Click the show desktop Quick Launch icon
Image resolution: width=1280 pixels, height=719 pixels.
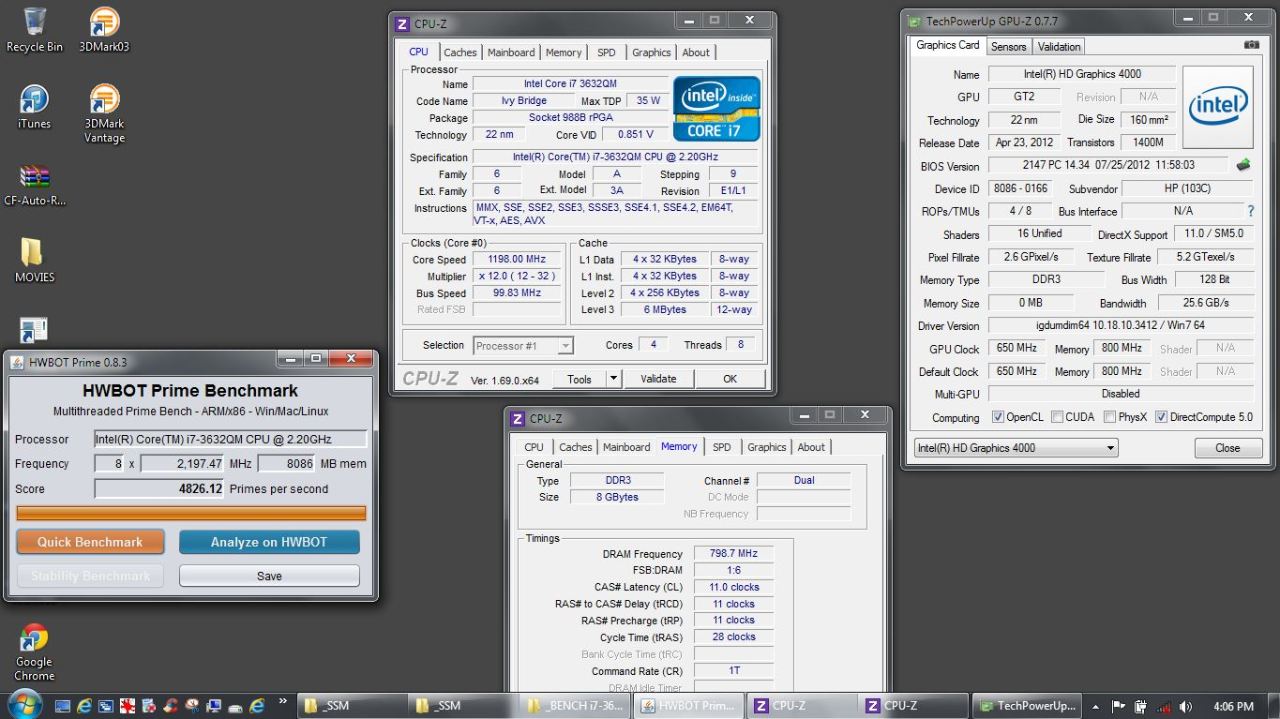pos(63,706)
